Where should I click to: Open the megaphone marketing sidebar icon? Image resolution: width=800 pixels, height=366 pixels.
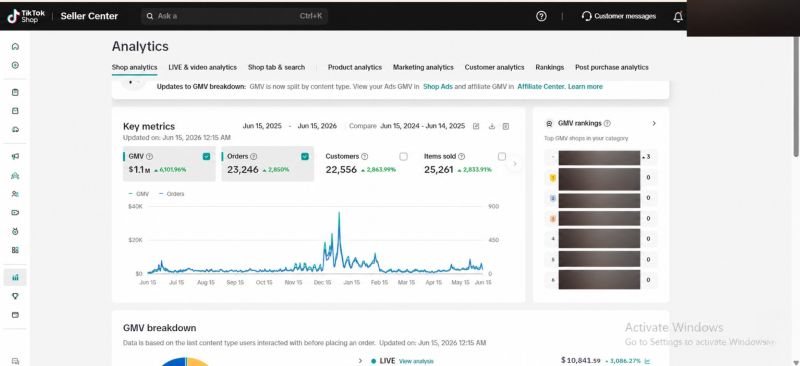coord(15,157)
